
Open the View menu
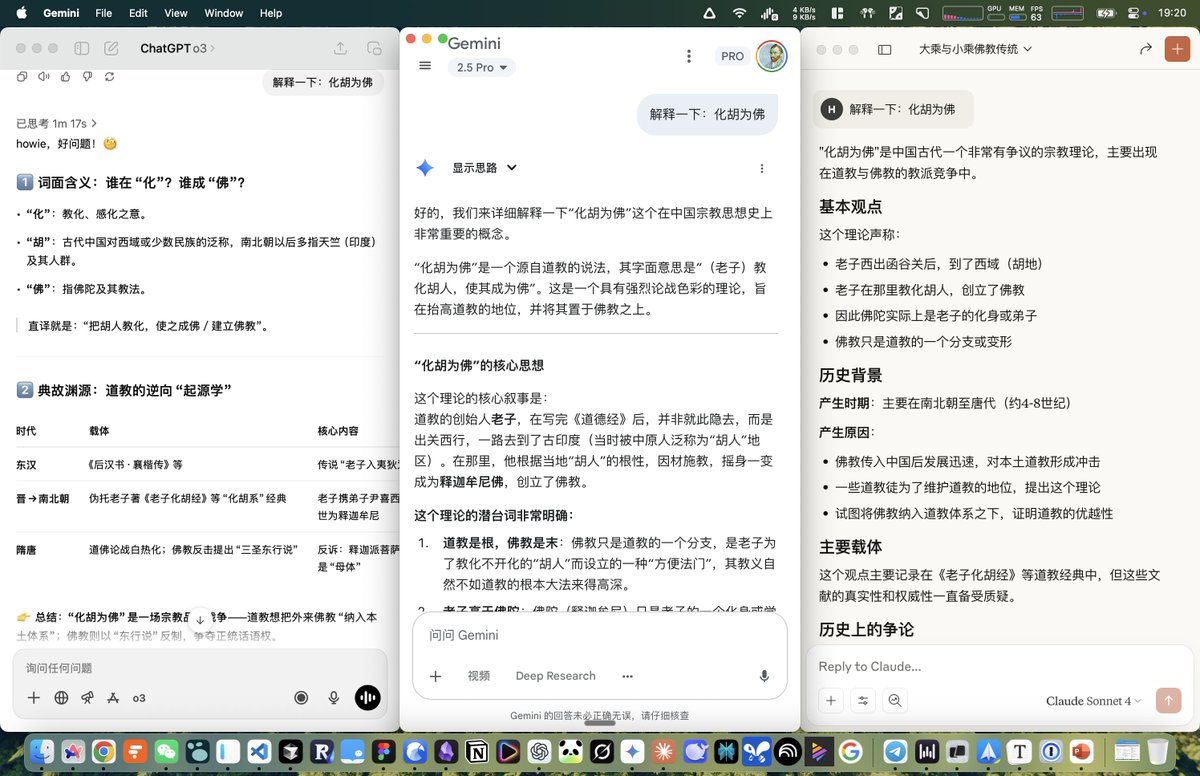click(176, 13)
